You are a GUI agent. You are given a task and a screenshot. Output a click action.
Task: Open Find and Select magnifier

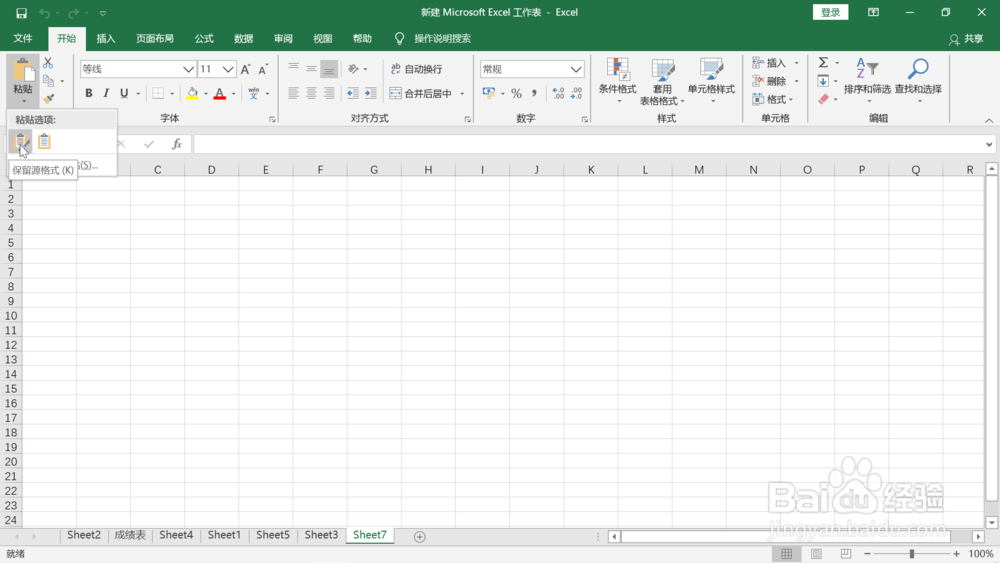(918, 81)
